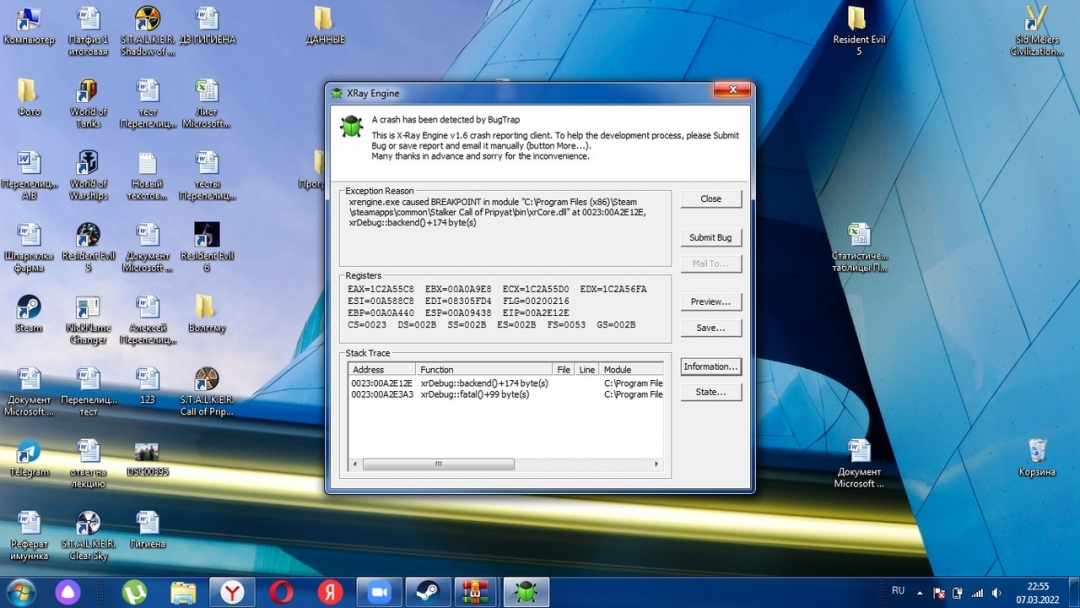1080x608 pixels.
Task: Open the Патфиз 1 итоговая document
Action: [88, 31]
